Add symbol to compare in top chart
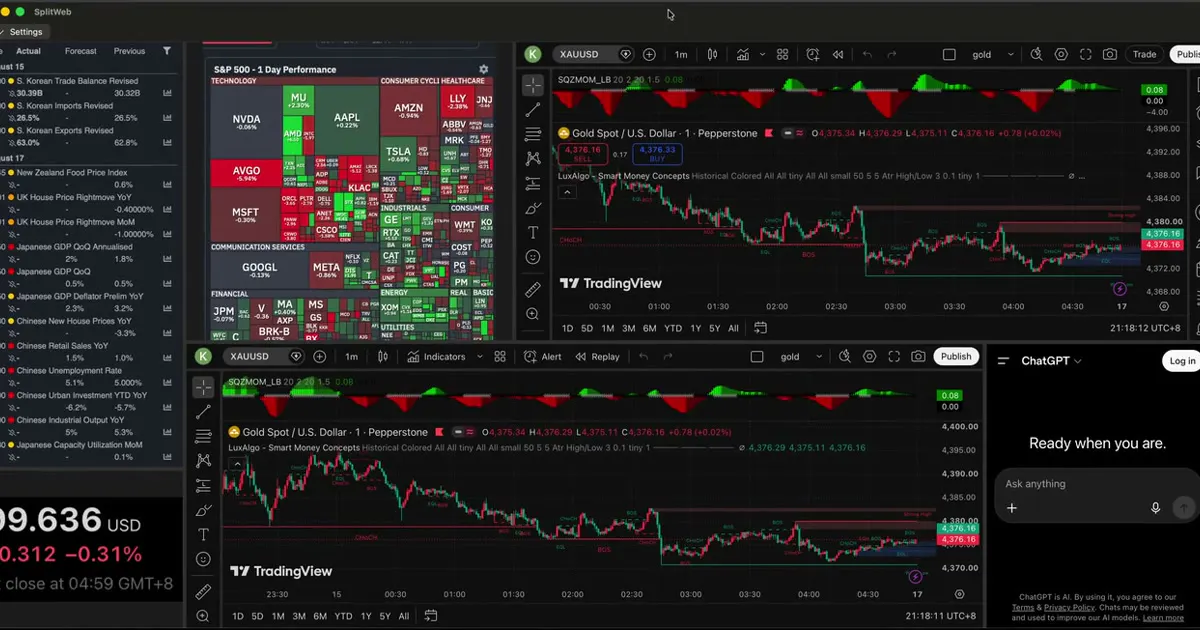Image resolution: width=1200 pixels, height=630 pixels. pyautogui.click(x=649, y=54)
